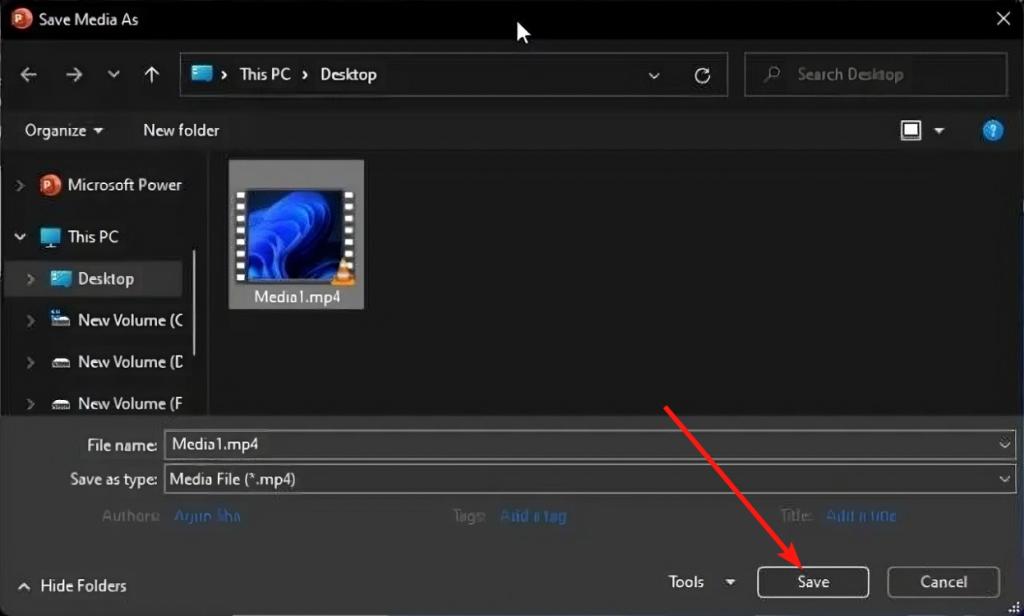Change the folder view layout
This screenshot has width=1024, height=616.
point(912,130)
